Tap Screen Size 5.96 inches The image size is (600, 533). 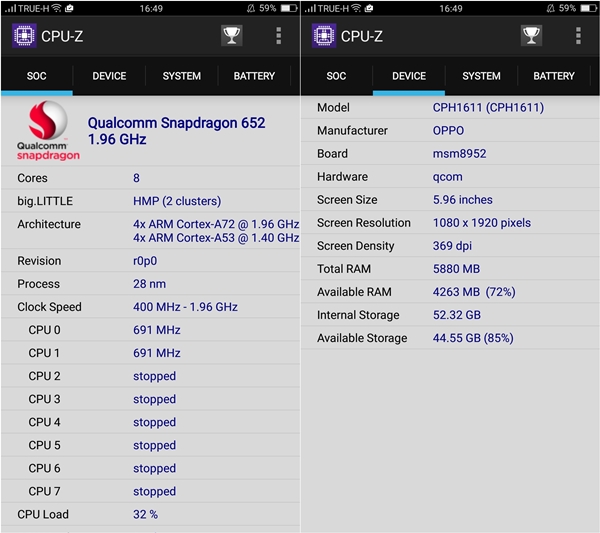tap(463, 200)
